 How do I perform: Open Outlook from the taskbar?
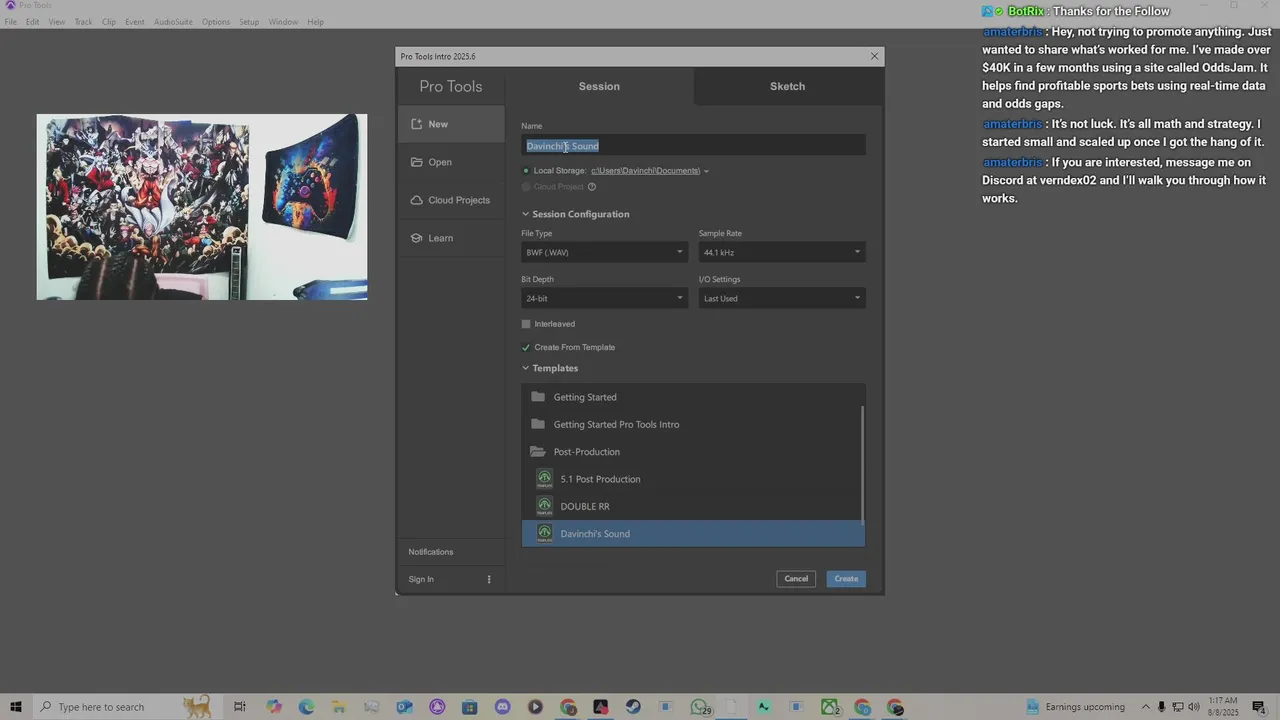point(404,707)
